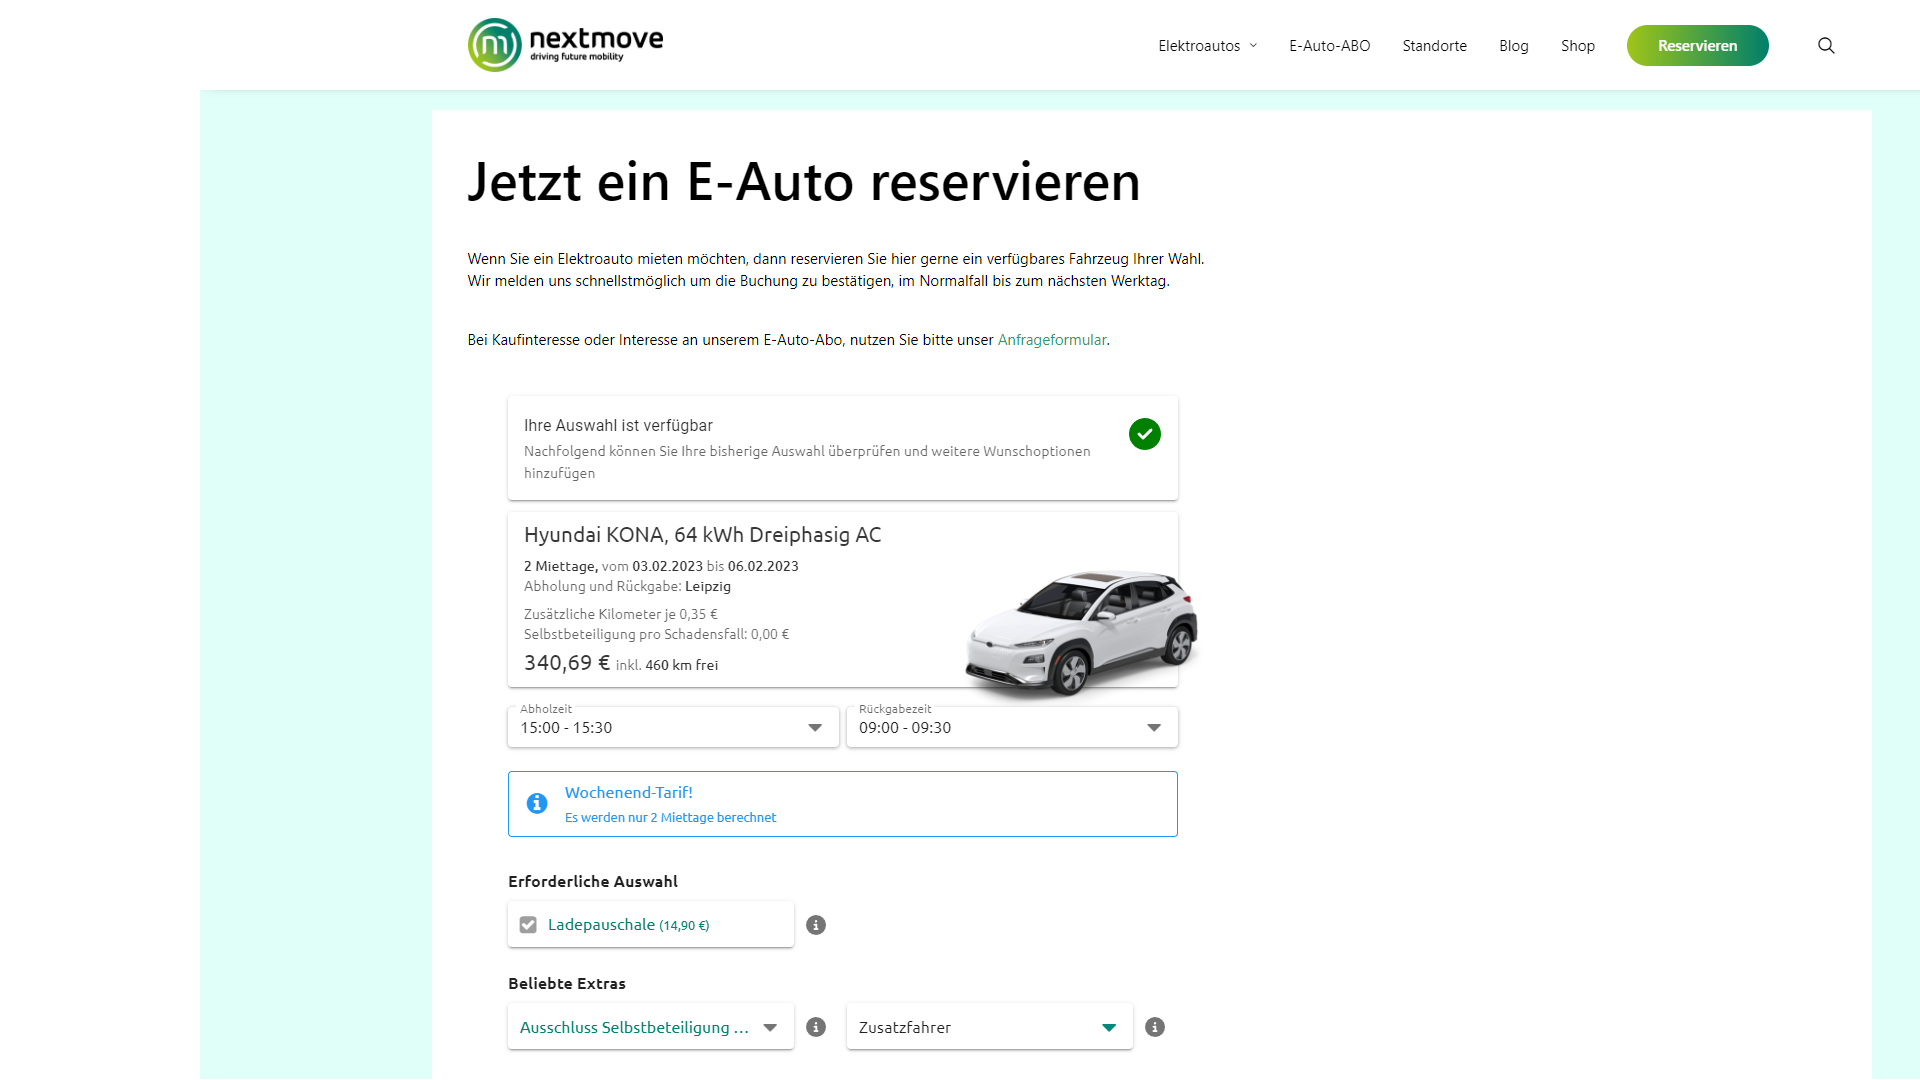Click the white Hyundai KONA image

click(1080, 632)
